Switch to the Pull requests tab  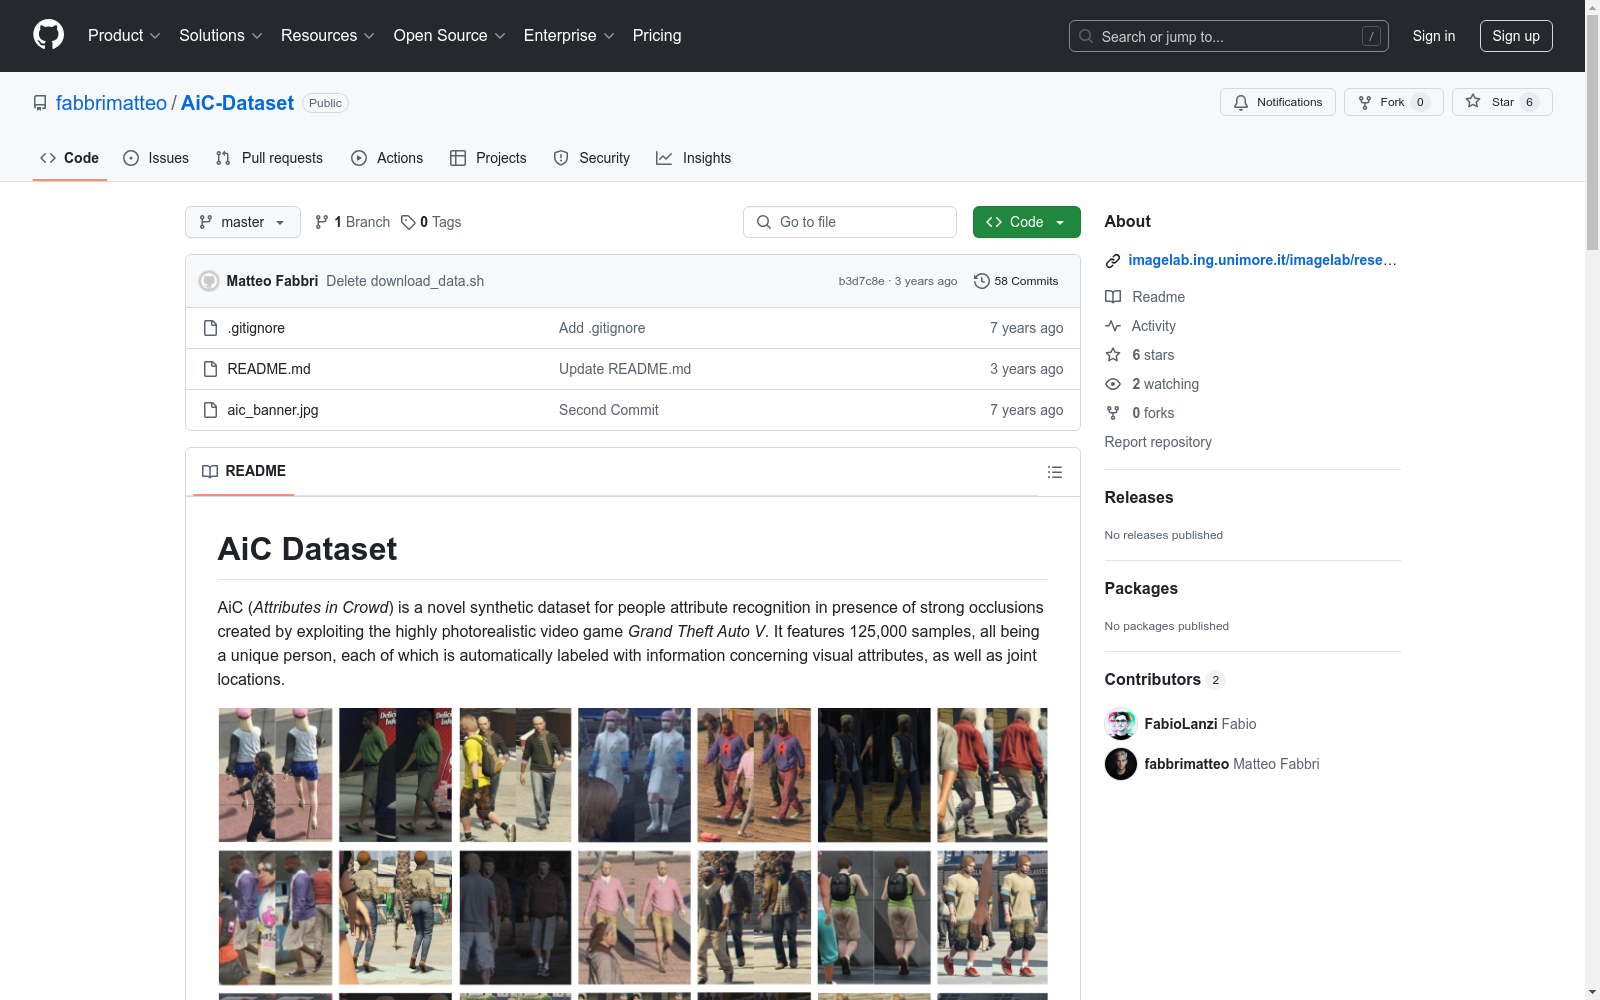[269, 158]
